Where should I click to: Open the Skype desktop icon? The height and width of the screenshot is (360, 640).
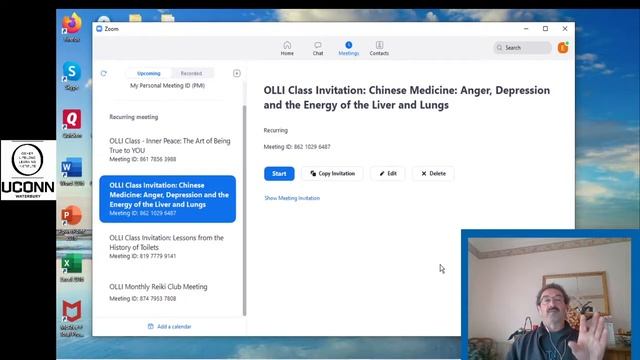(72, 76)
